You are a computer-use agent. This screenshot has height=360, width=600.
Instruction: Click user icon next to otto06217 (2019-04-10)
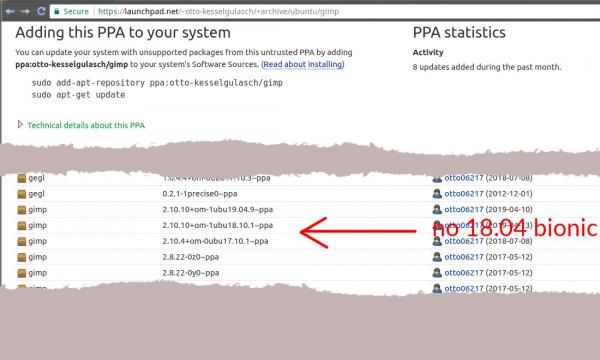point(437,209)
